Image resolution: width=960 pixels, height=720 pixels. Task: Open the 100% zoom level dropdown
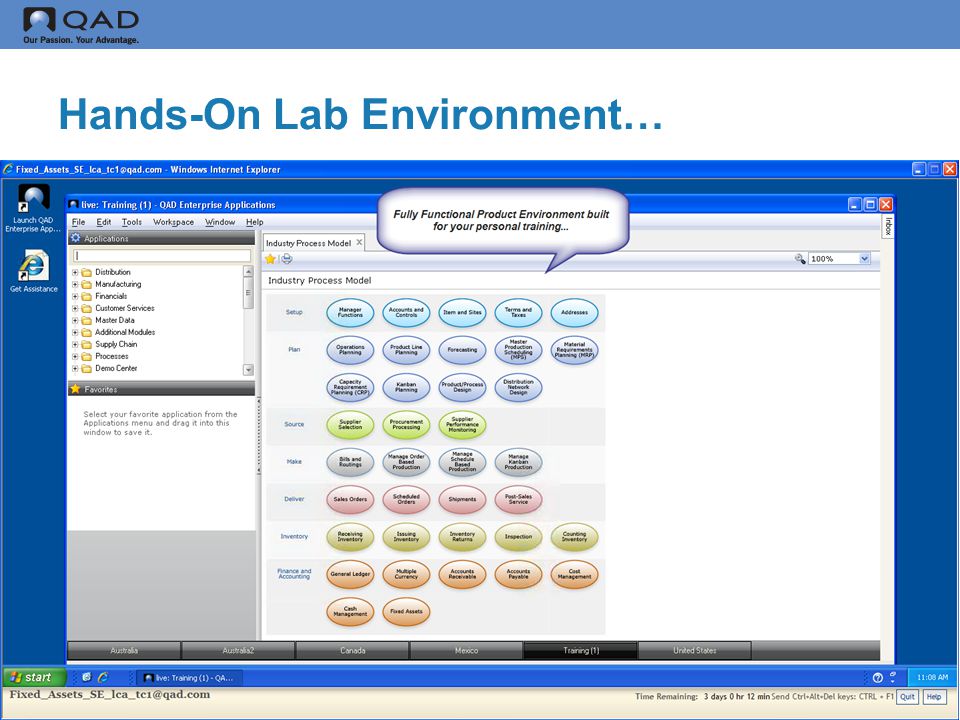click(864, 258)
